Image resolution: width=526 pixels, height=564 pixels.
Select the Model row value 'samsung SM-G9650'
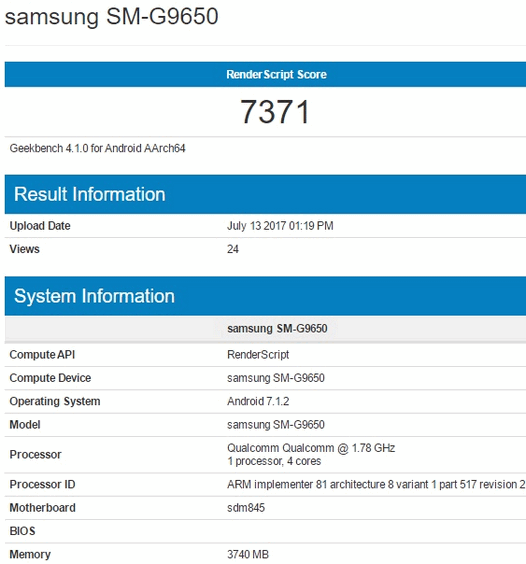point(276,425)
